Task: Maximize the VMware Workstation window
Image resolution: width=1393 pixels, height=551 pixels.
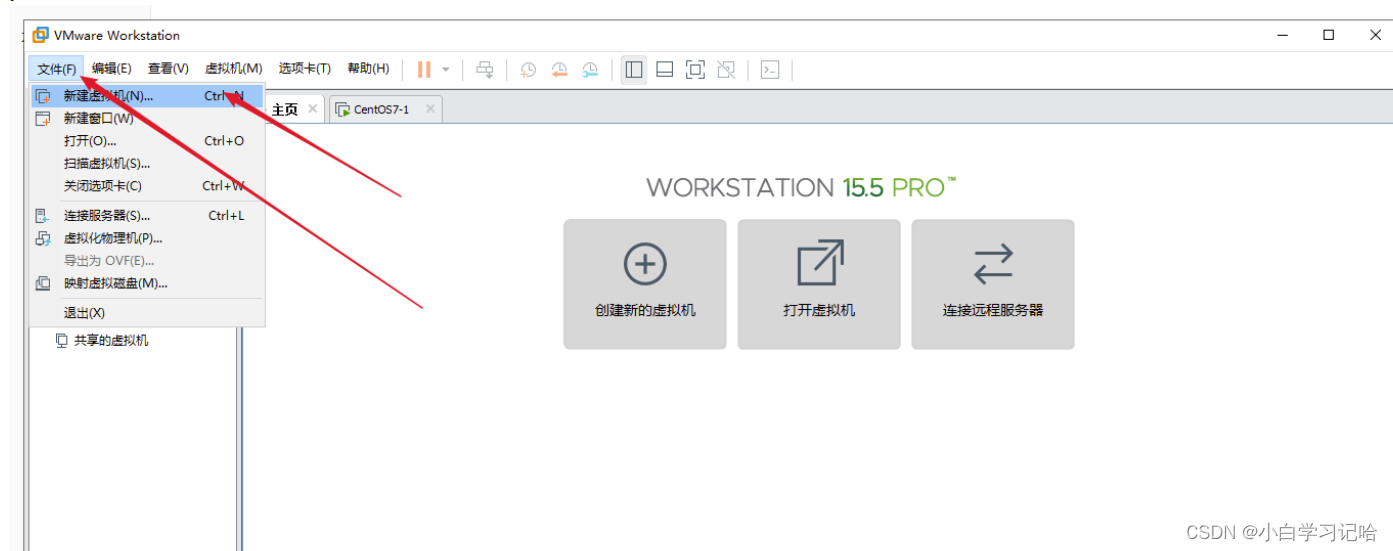Action: tap(1328, 35)
